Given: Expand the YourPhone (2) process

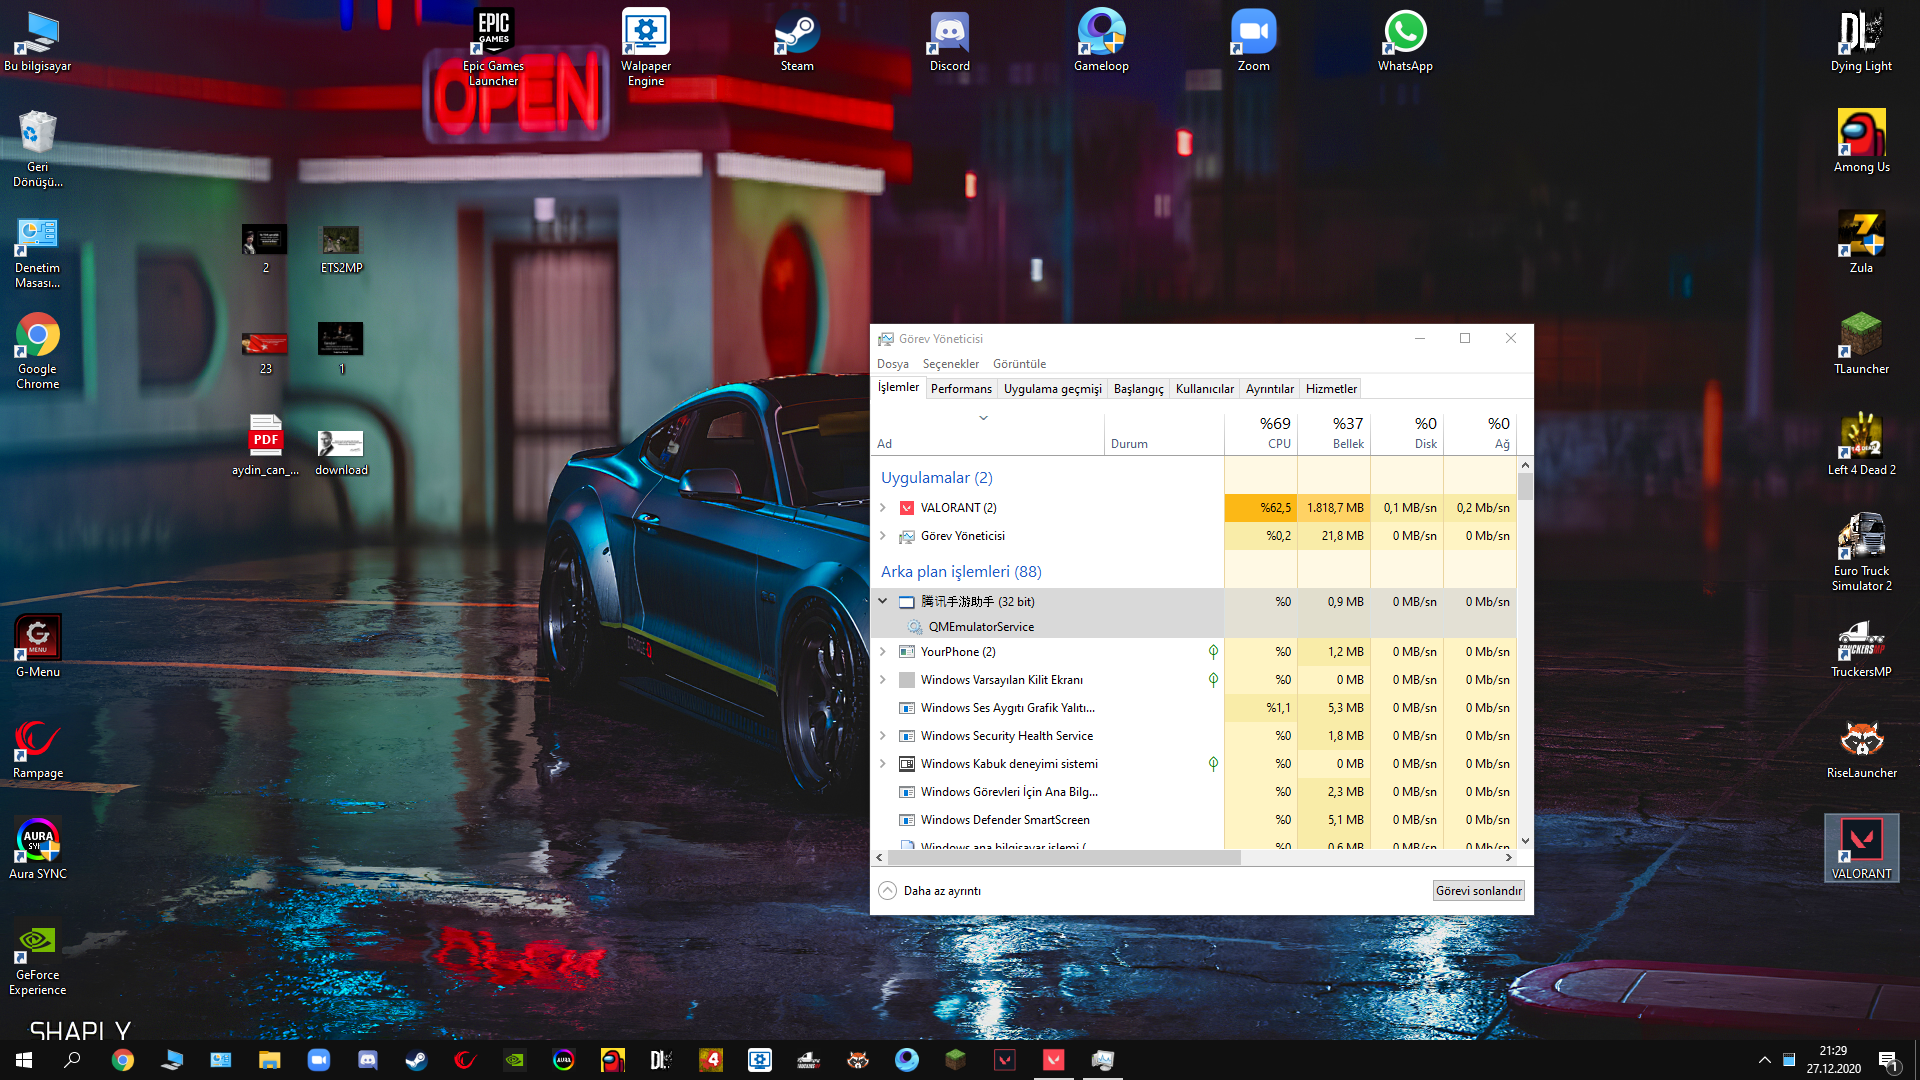Looking at the screenshot, I should pos(883,652).
